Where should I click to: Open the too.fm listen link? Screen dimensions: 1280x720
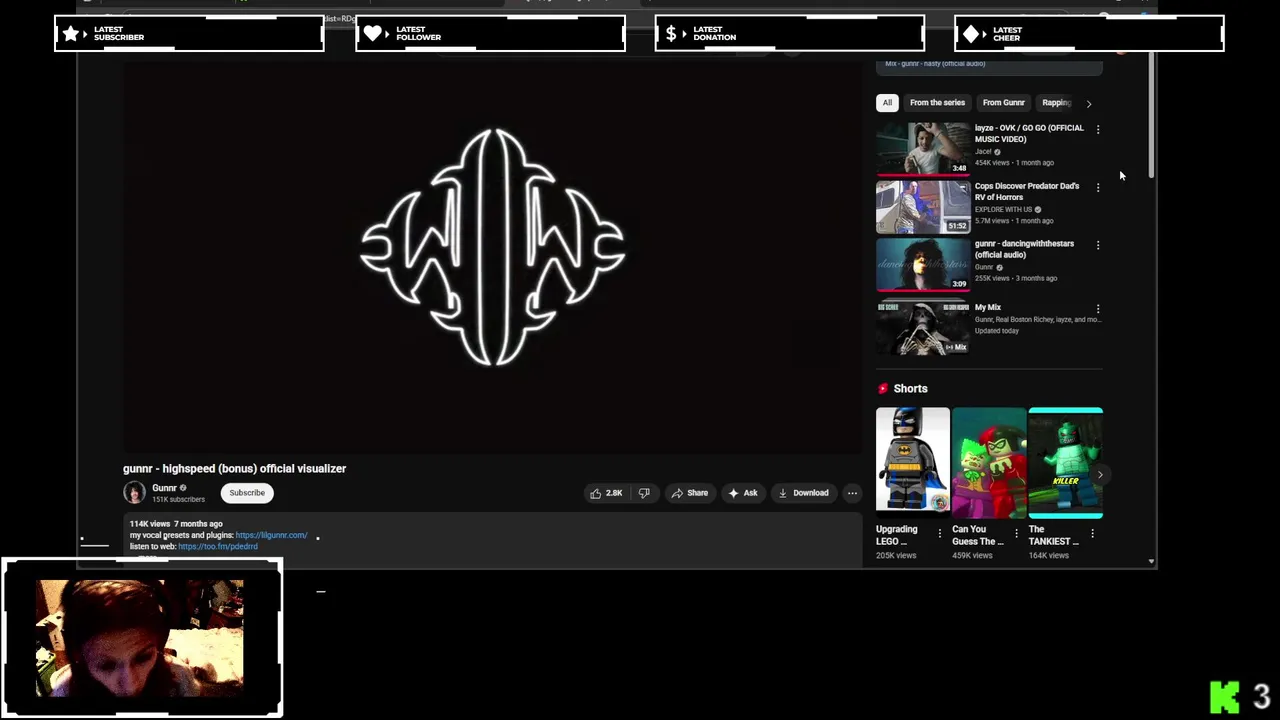(x=218, y=546)
